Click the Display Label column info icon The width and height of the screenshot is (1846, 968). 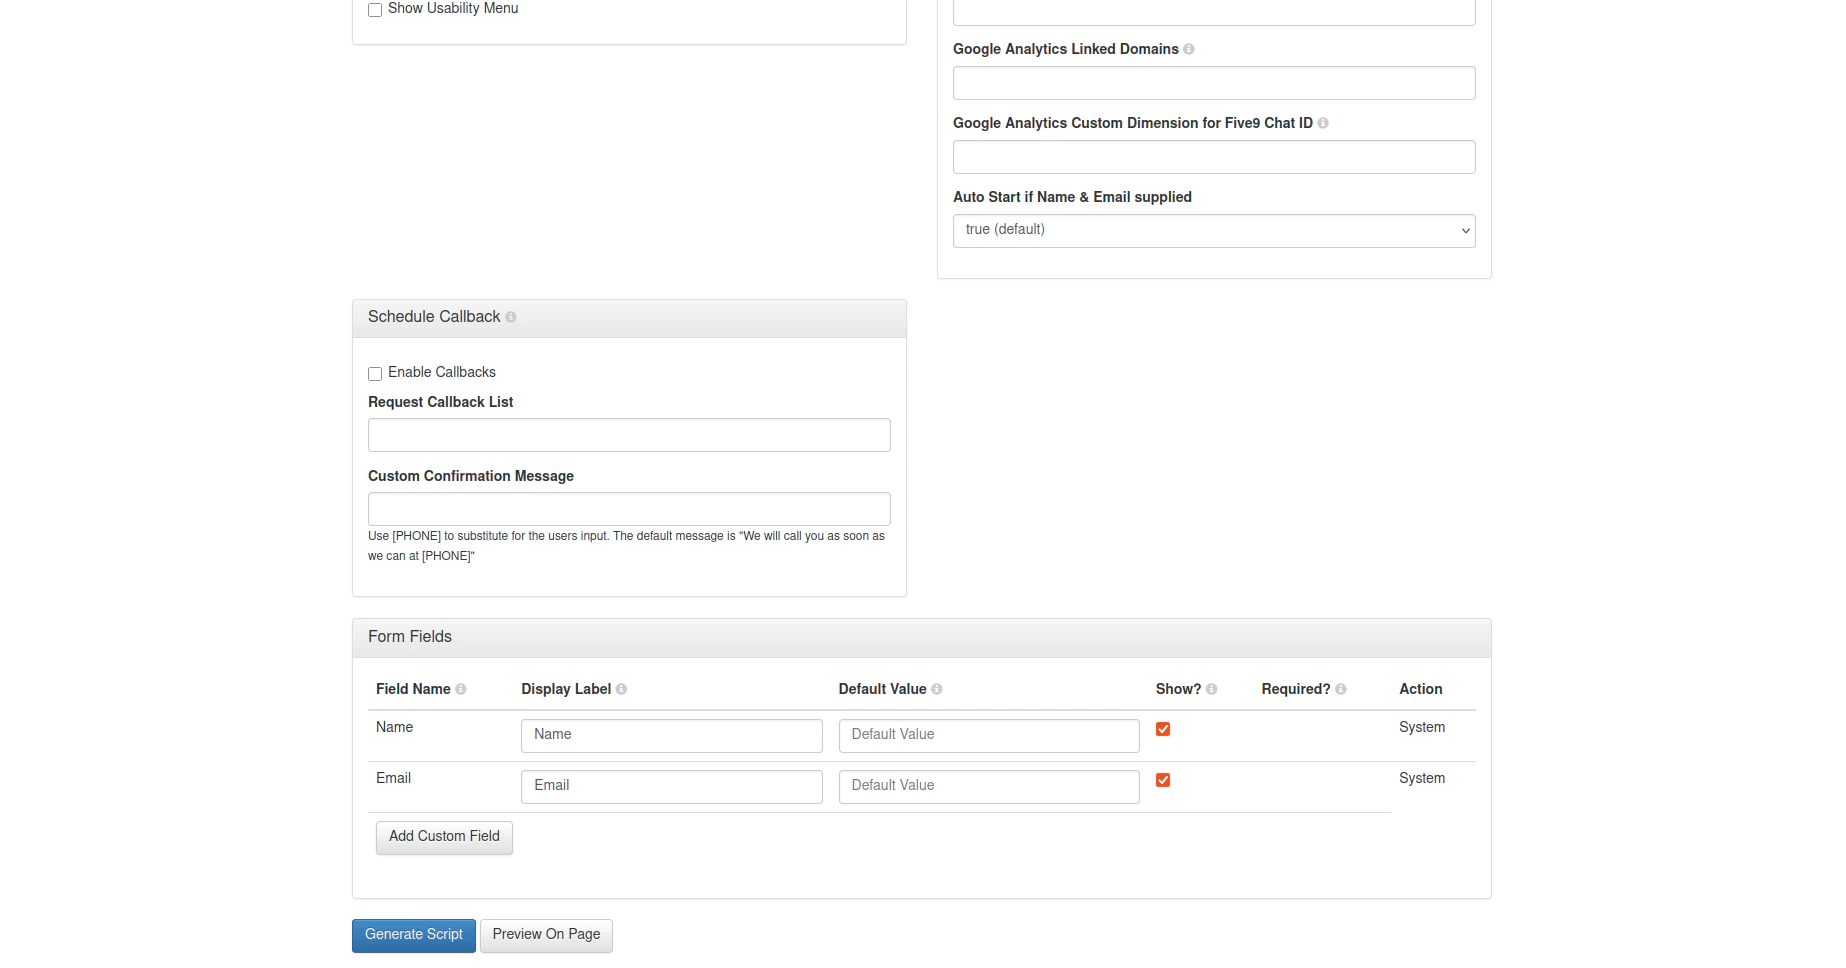pyautogui.click(x=622, y=689)
